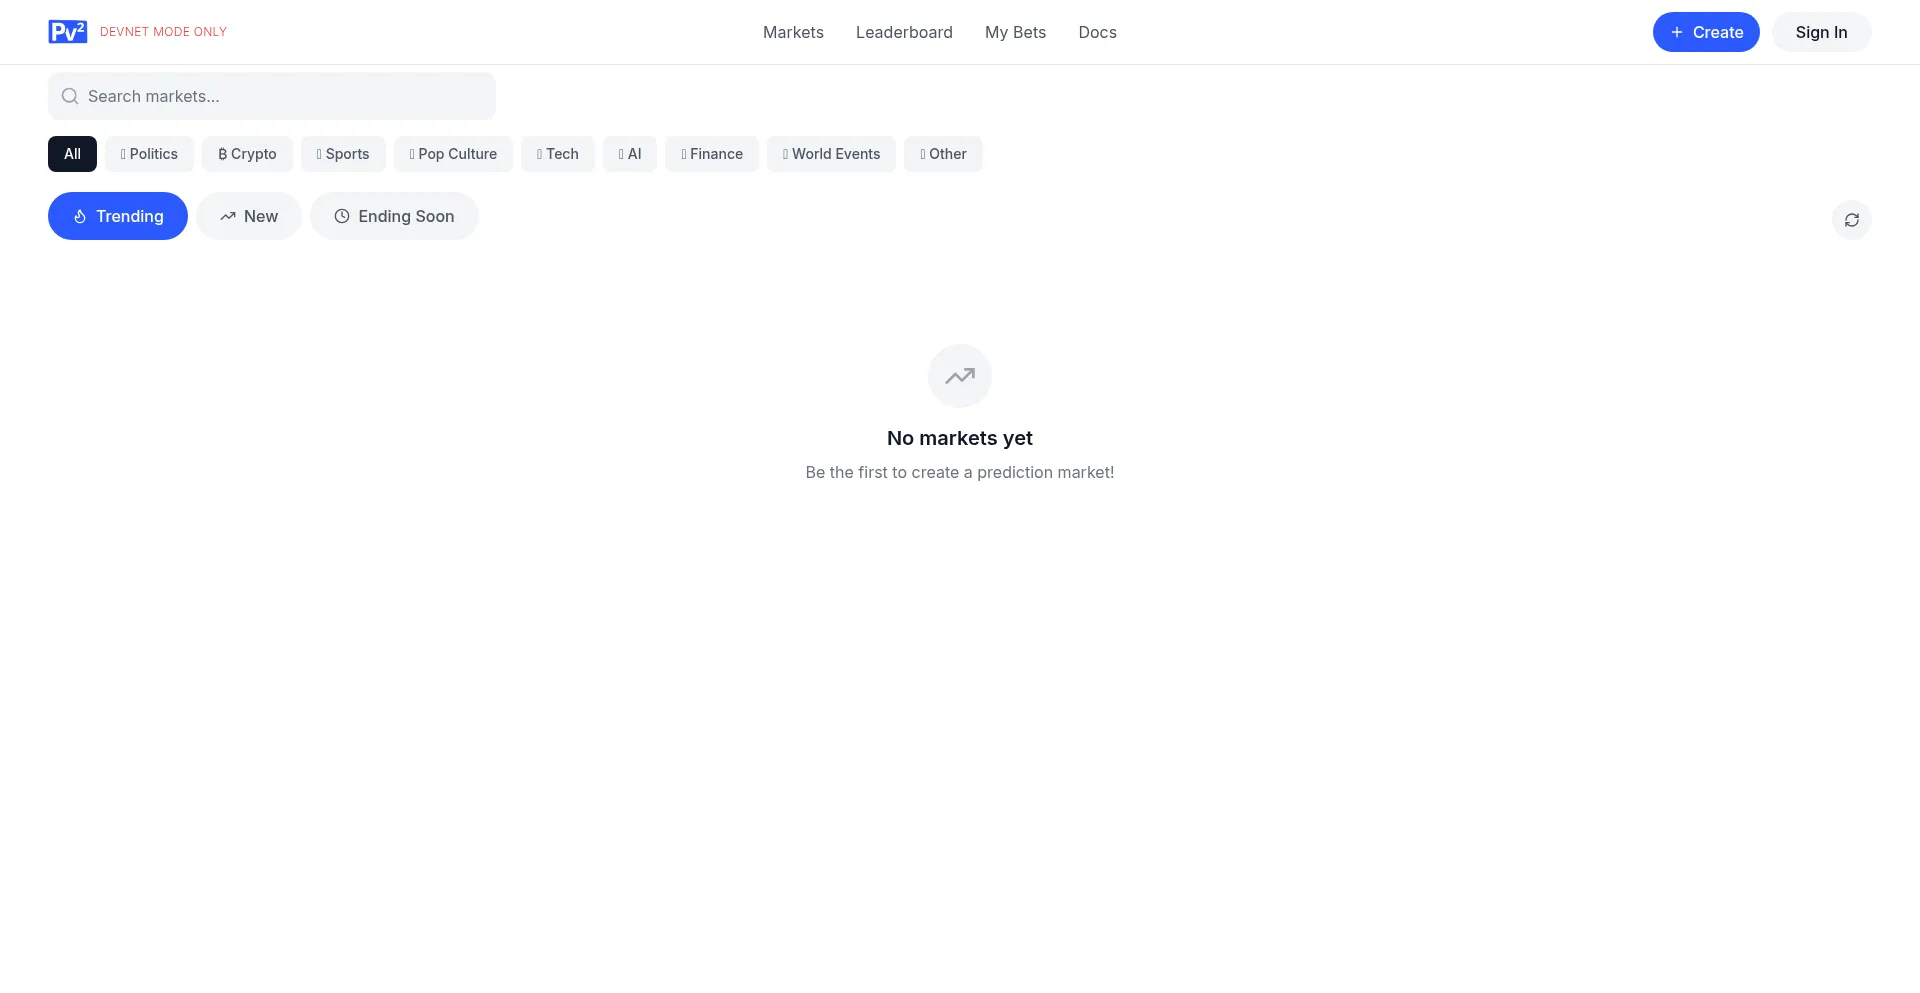Choose the Sports category chip

coord(343,154)
